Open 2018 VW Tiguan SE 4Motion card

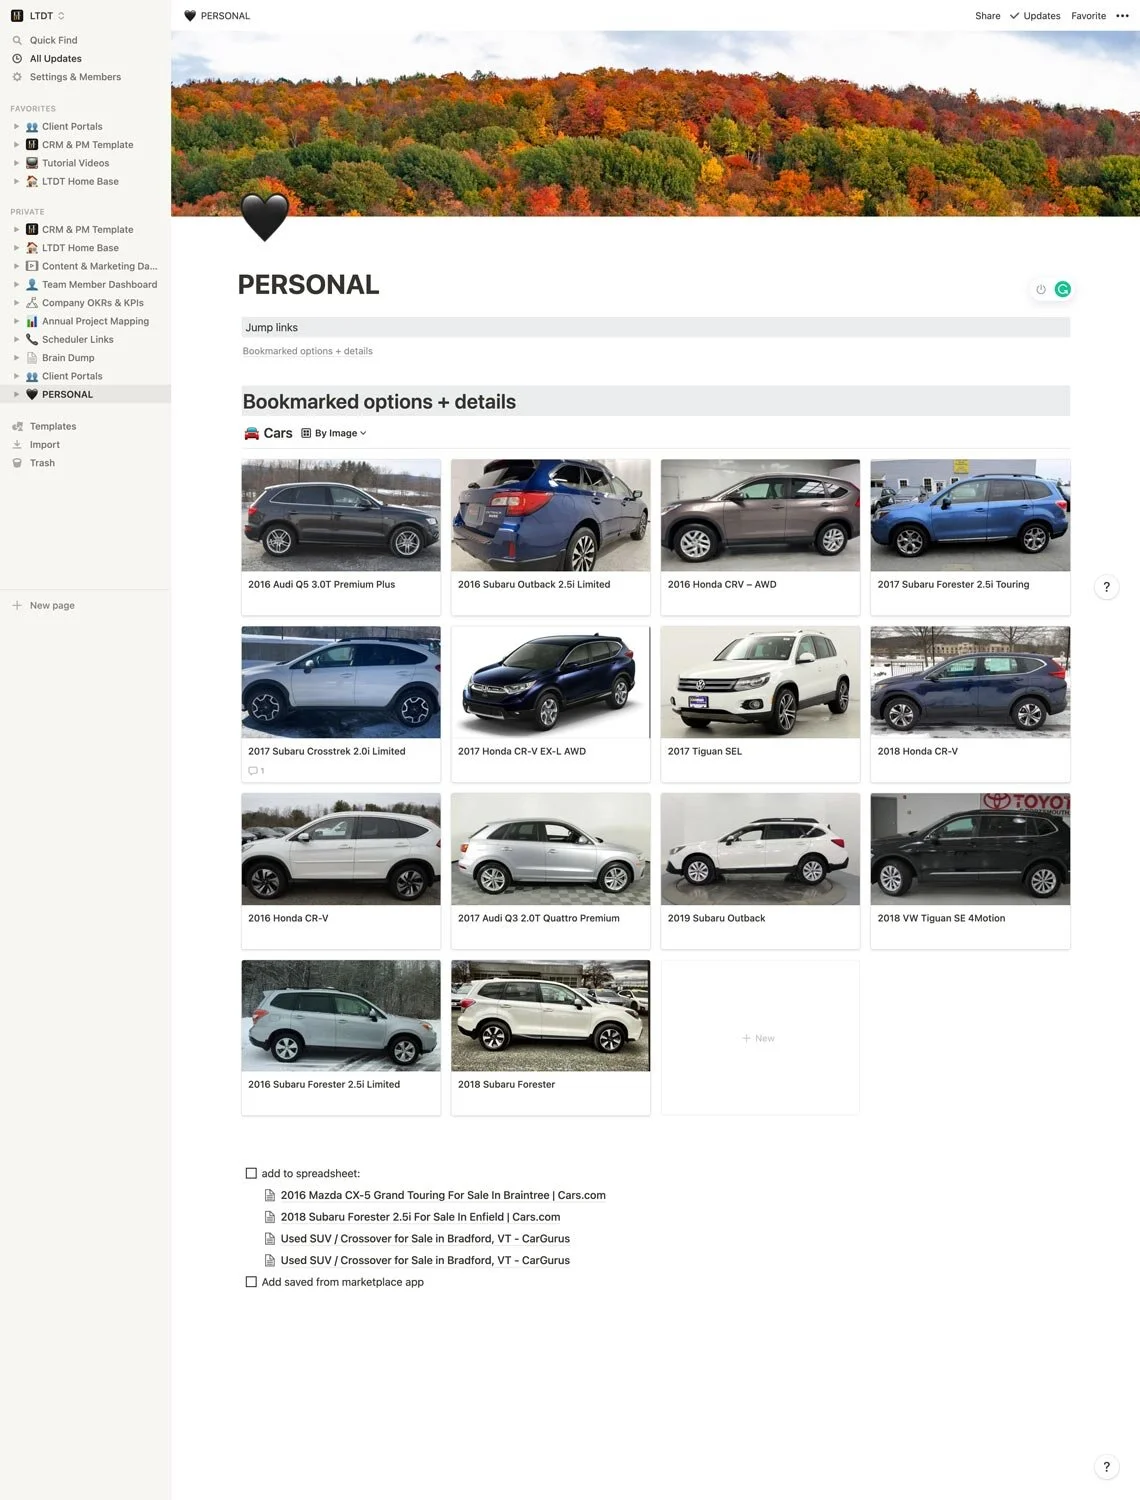pyautogui.click(x=970, y=870)
